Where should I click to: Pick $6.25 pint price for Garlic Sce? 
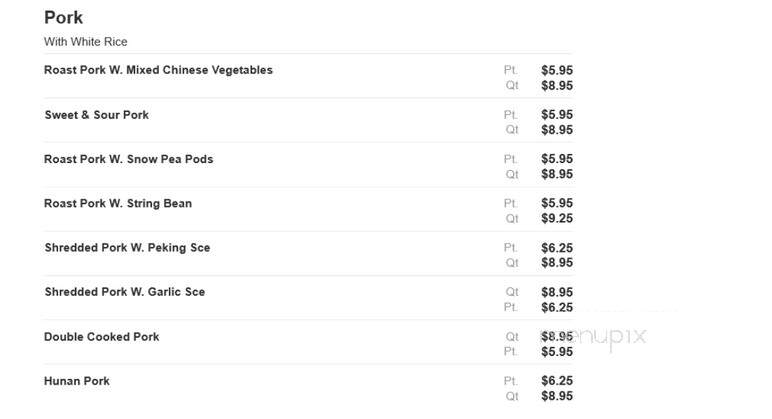pyautogui.click(x=557, y=307)
